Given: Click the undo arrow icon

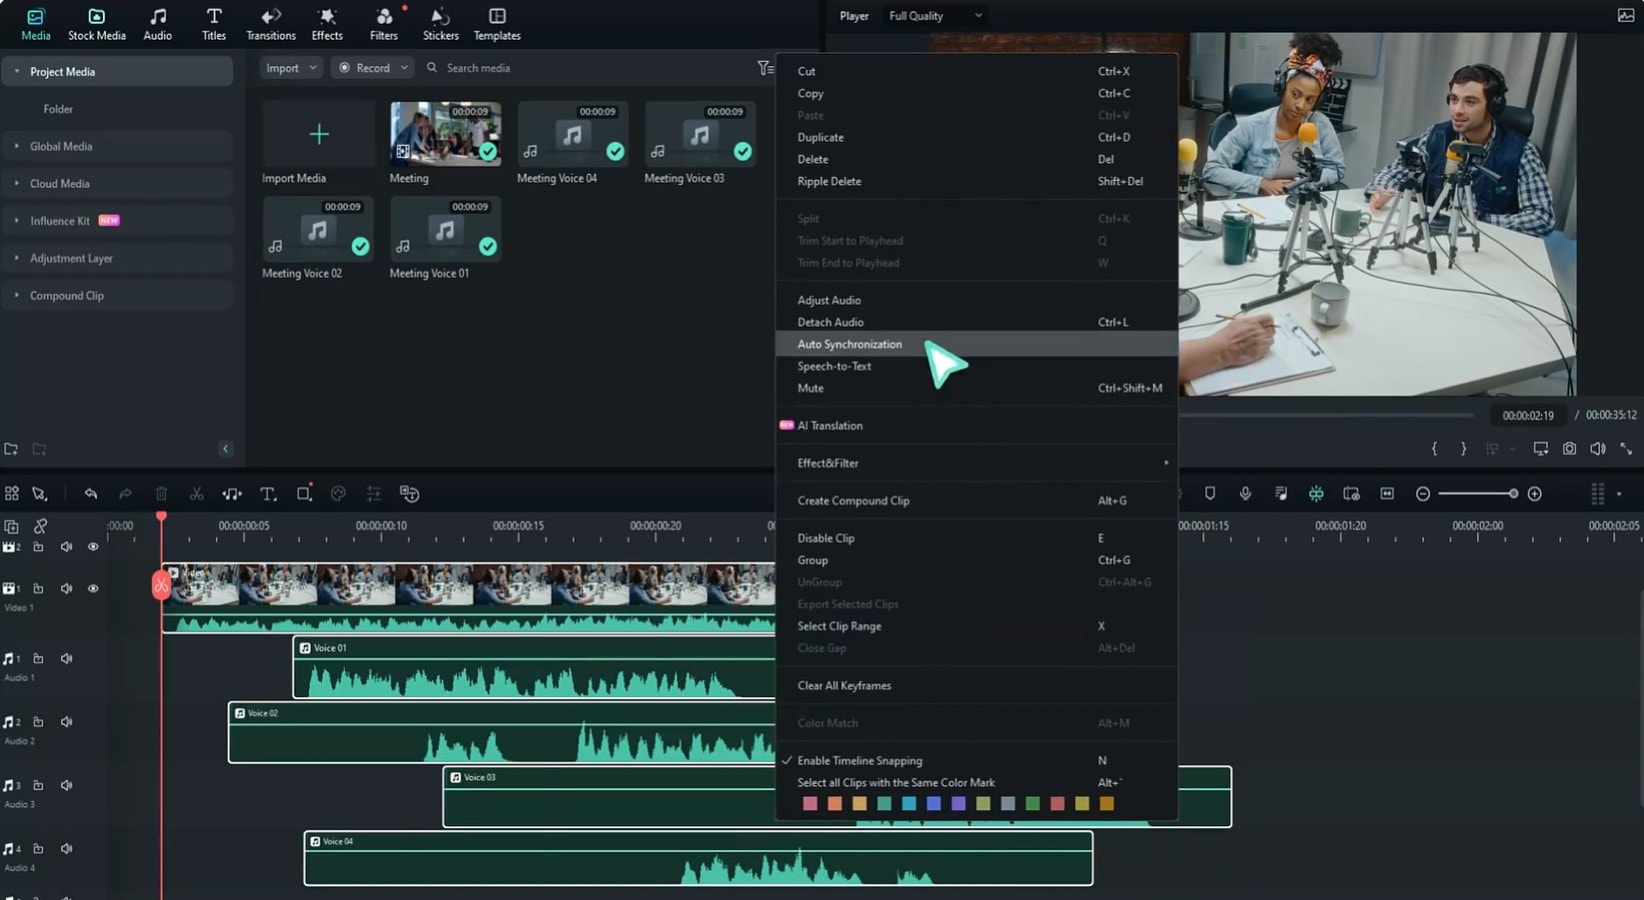Looking at the screenshot, I should click(x=91, y=493).
